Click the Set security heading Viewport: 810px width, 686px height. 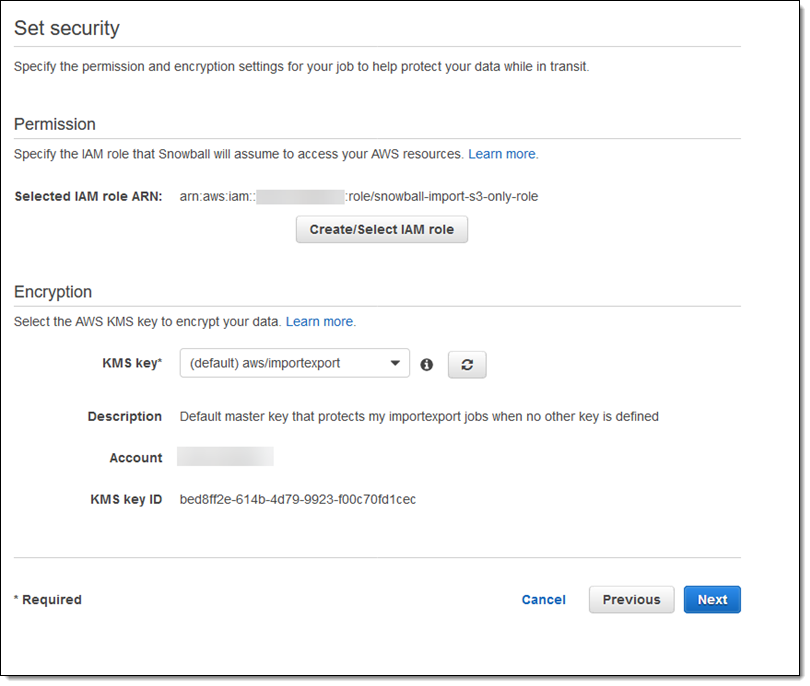(x=66, y=28)
